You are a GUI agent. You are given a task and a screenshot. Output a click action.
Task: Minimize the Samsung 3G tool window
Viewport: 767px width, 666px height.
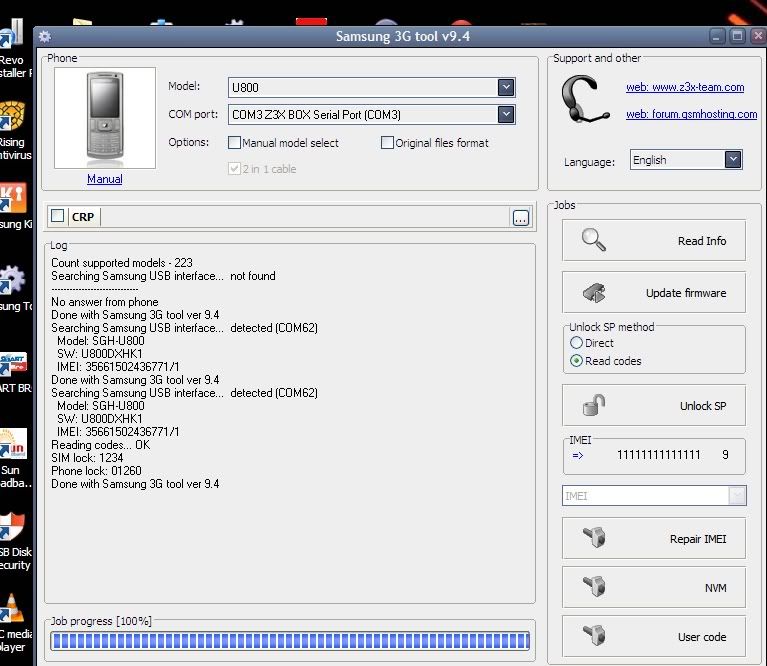tap(717, 36)
